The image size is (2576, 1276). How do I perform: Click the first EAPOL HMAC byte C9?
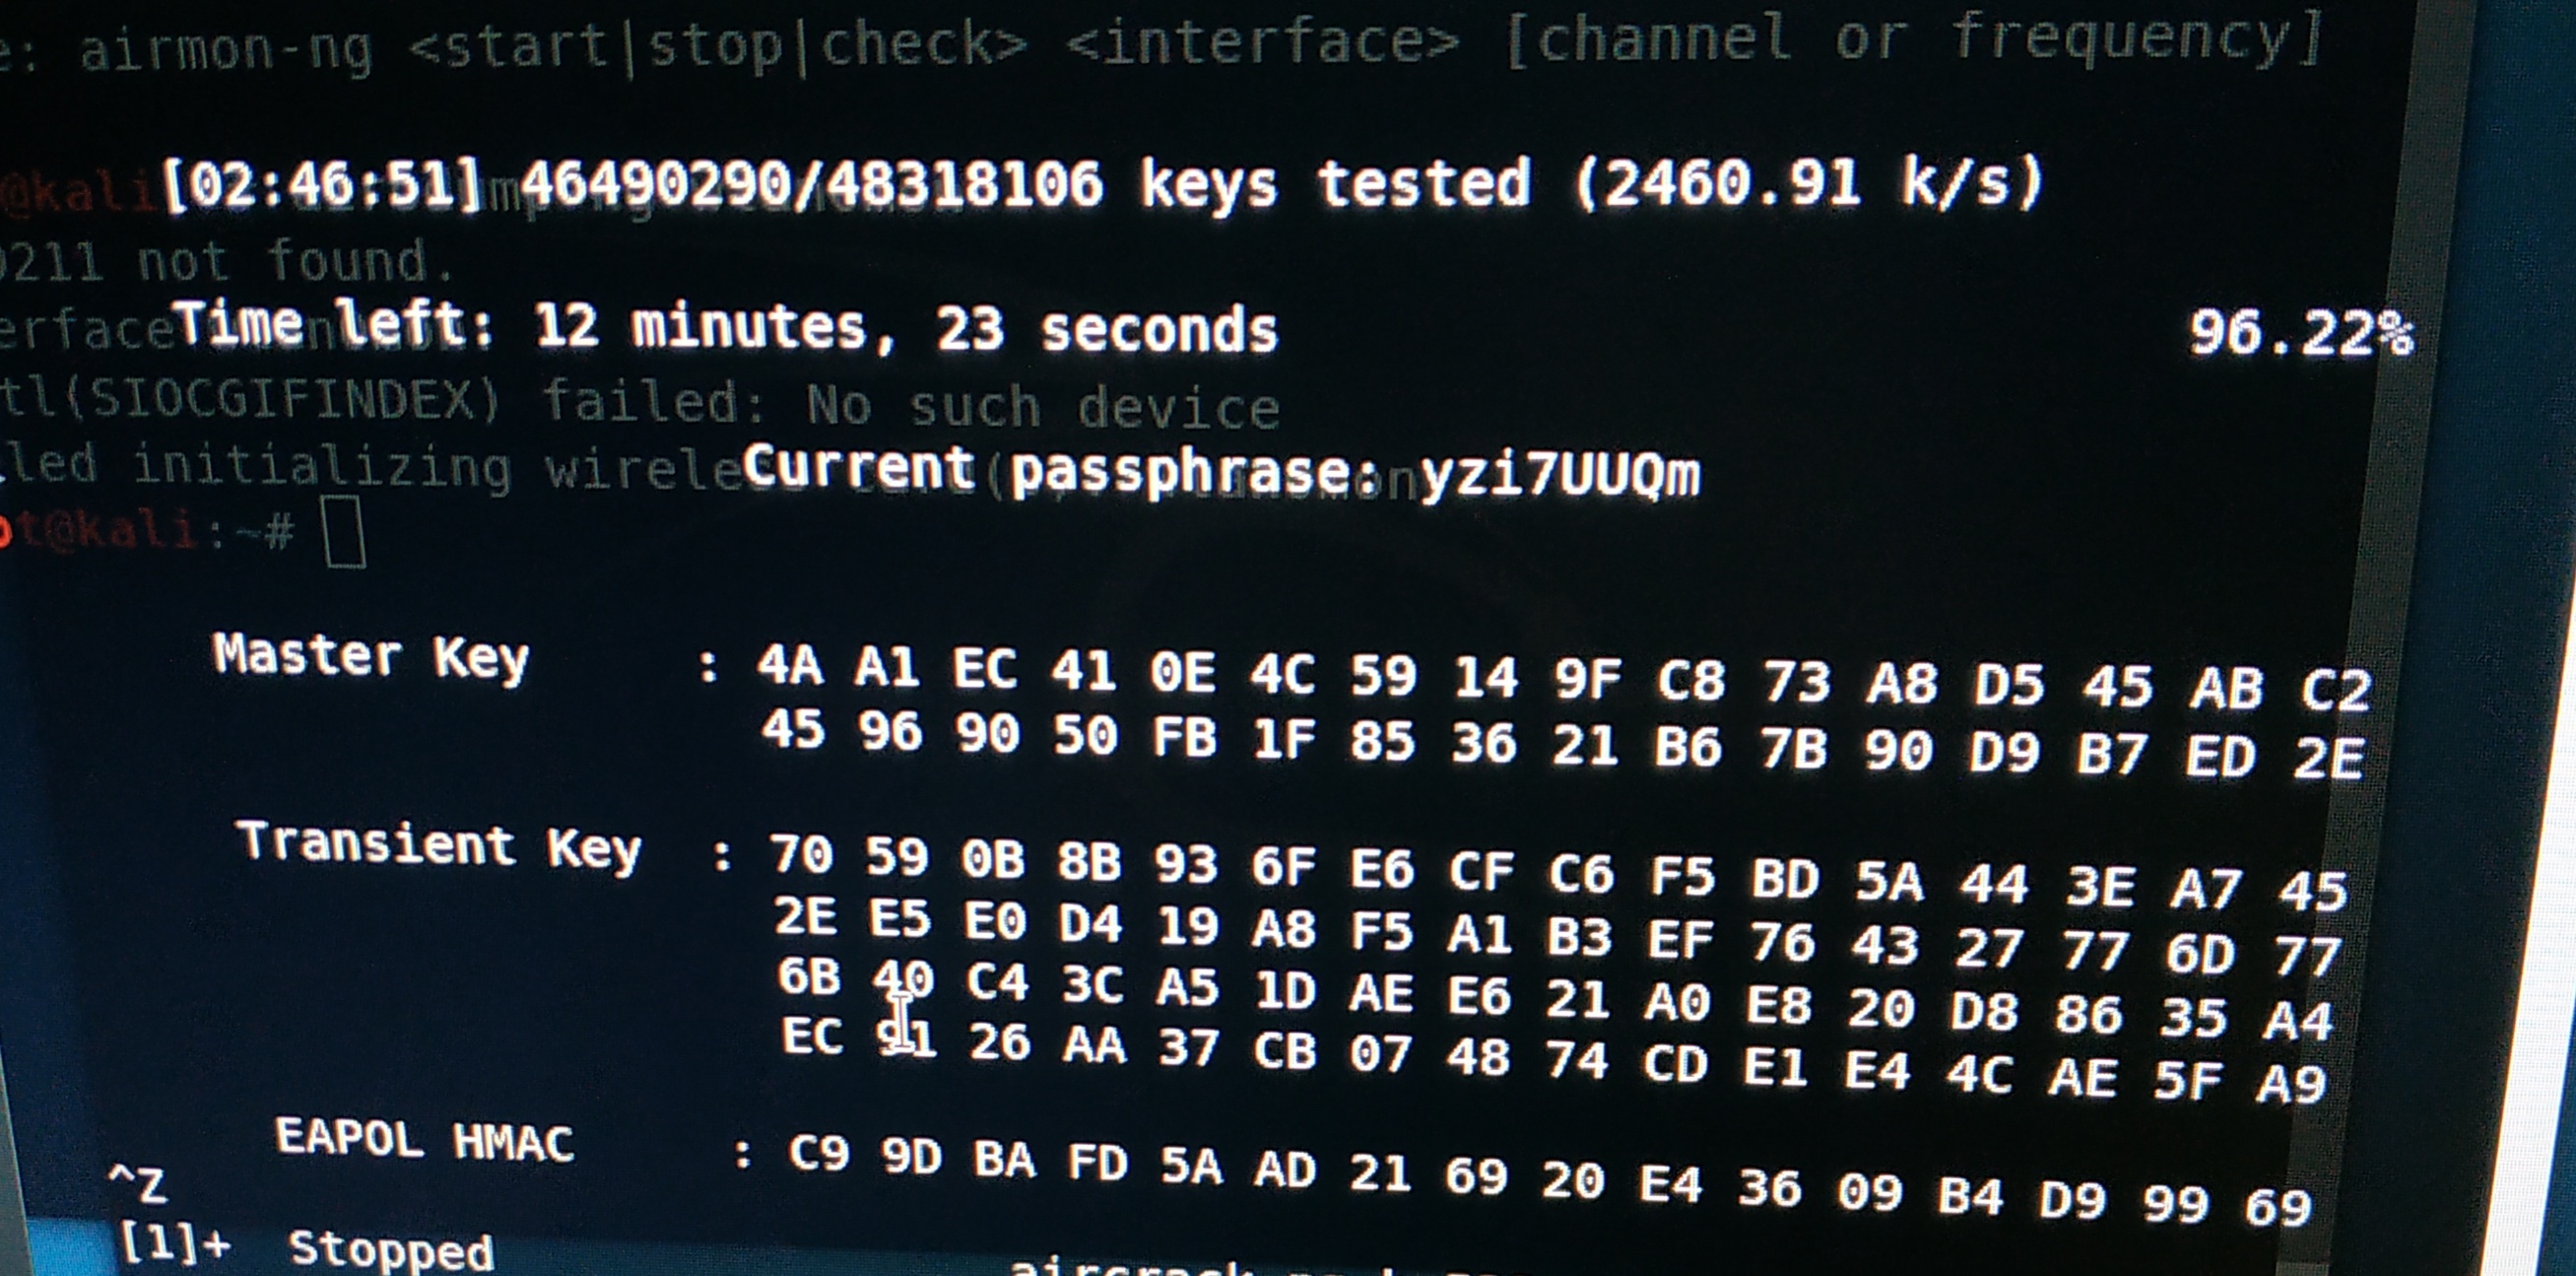(x=818, y=1154)
